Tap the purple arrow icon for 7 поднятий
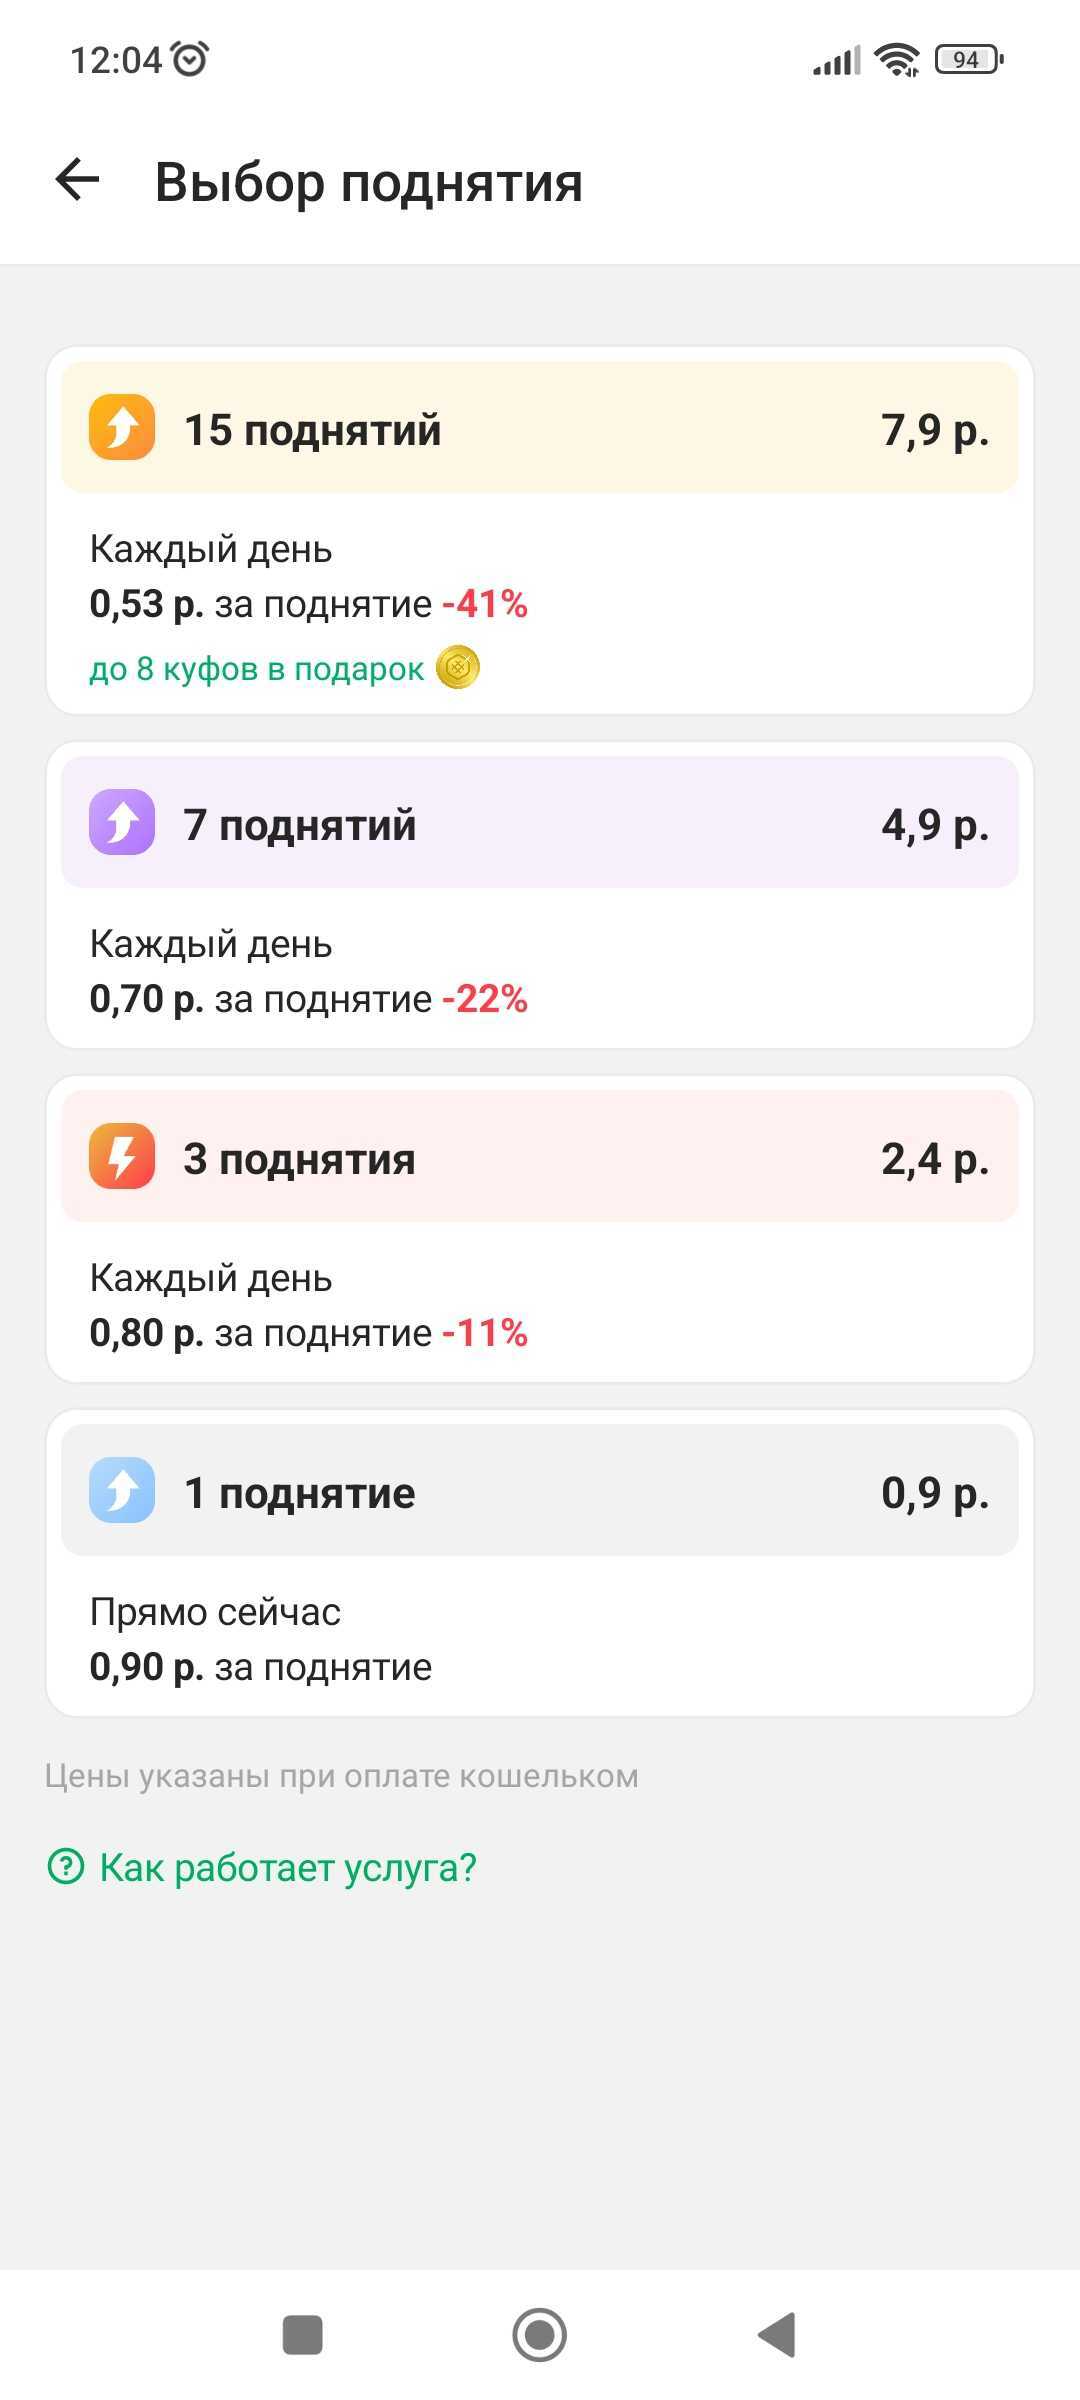 (122, 823)
